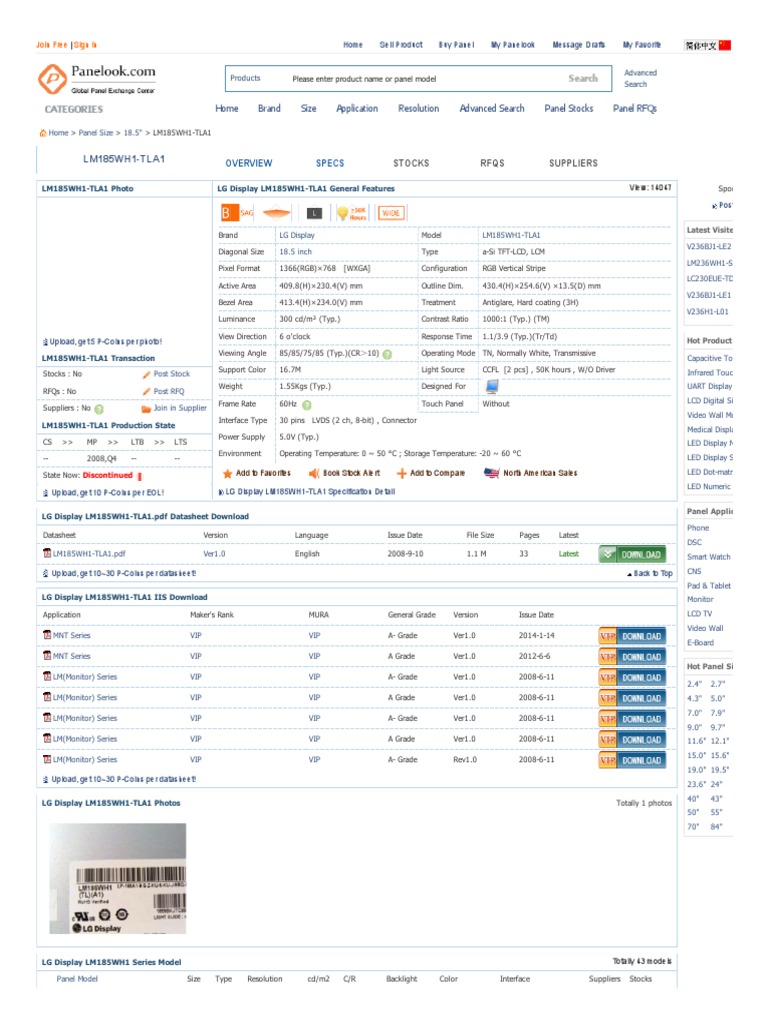The height and width of the screenshot is (1024, 768).
Task: Download VIP IIS dated 2014-1-14
Action: pos(632,636)
